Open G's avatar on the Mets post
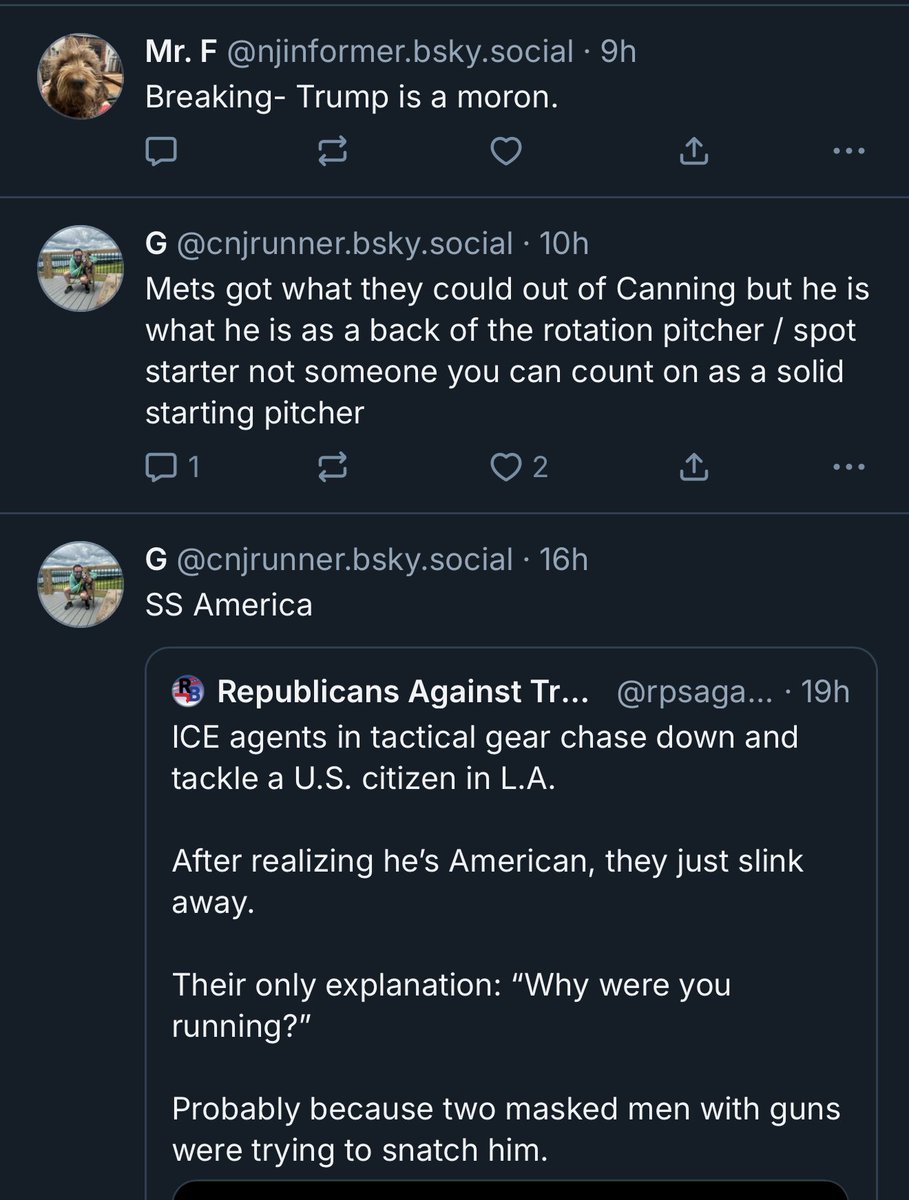The height and width of the screenshot is (1200, 909). click(80, 266)
